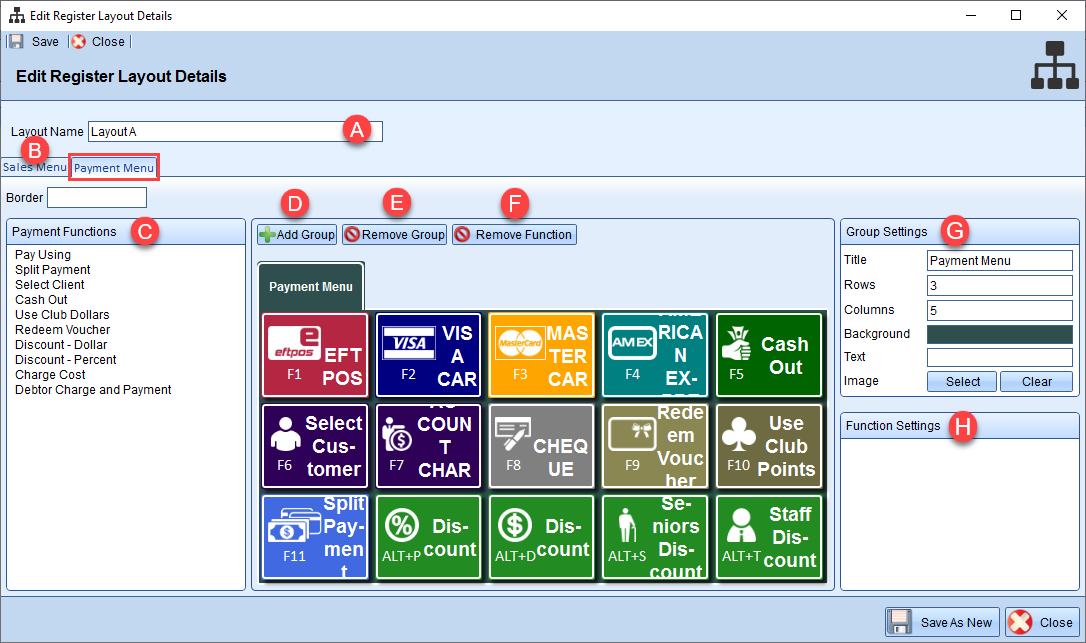The width and height of the screenshot is (1086, 643).
Task: Click the Remove Function button
Action: click(x=515, y=235)
